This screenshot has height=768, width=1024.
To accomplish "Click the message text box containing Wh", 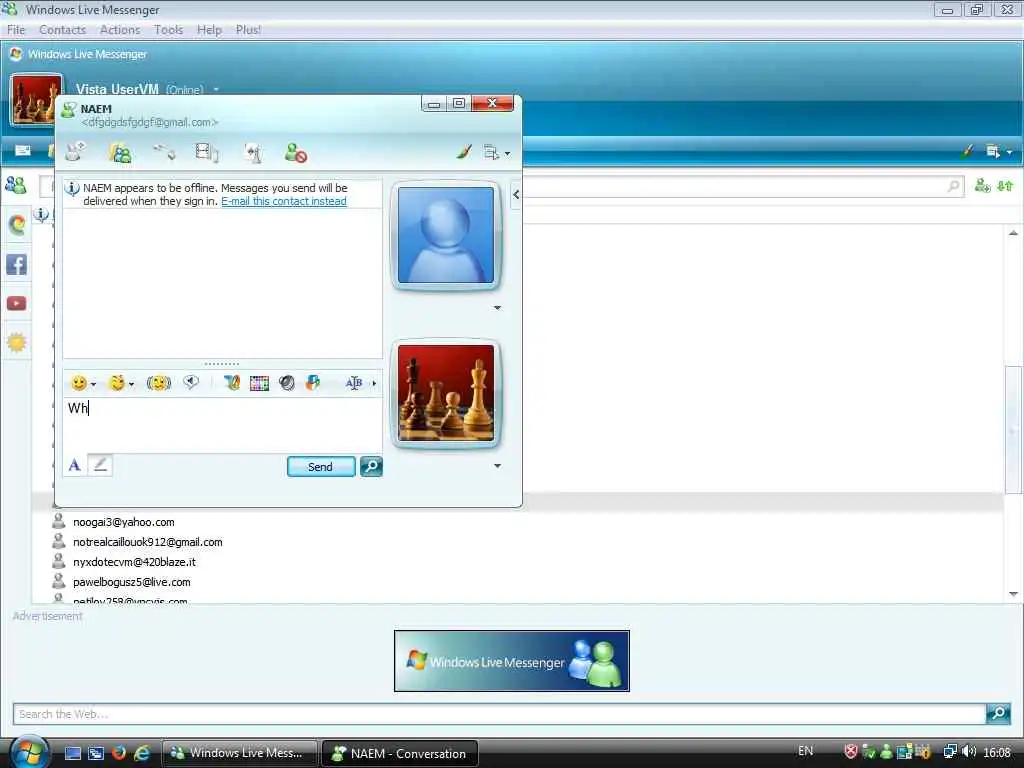I will [222, 424].
